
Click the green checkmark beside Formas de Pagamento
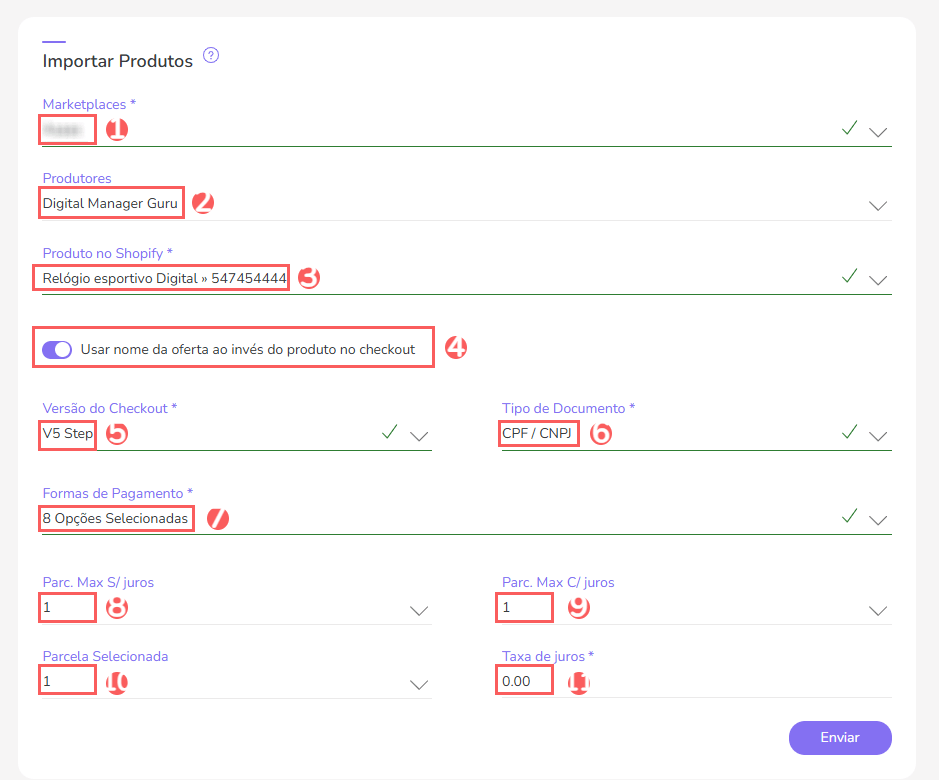point(849,518)
